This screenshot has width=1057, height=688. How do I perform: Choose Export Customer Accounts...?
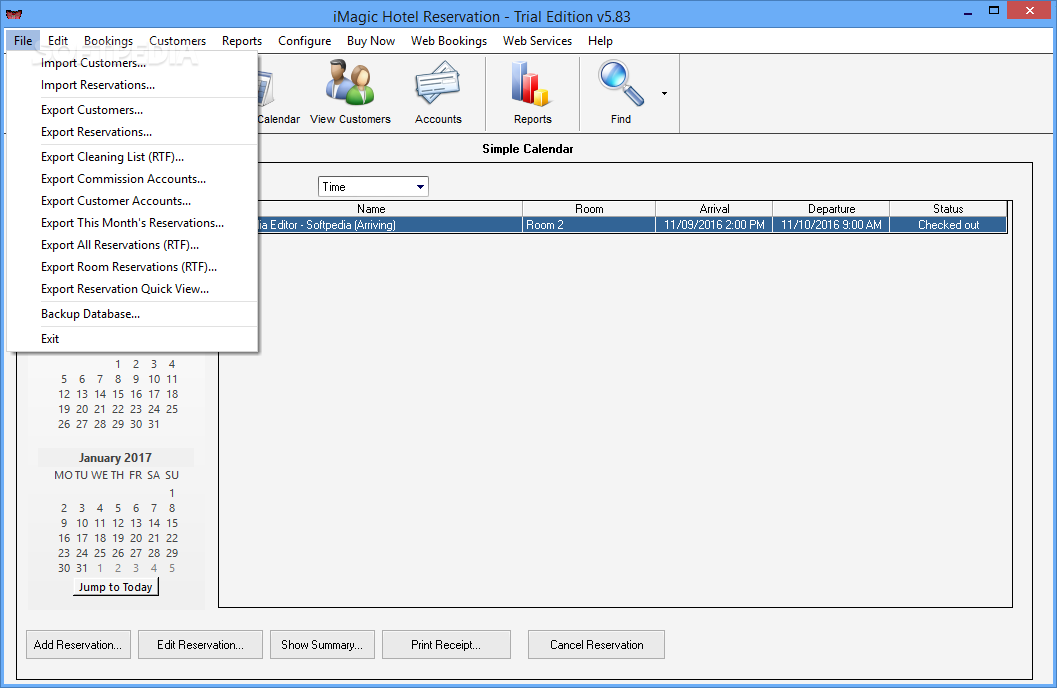[x=133, y=201]
